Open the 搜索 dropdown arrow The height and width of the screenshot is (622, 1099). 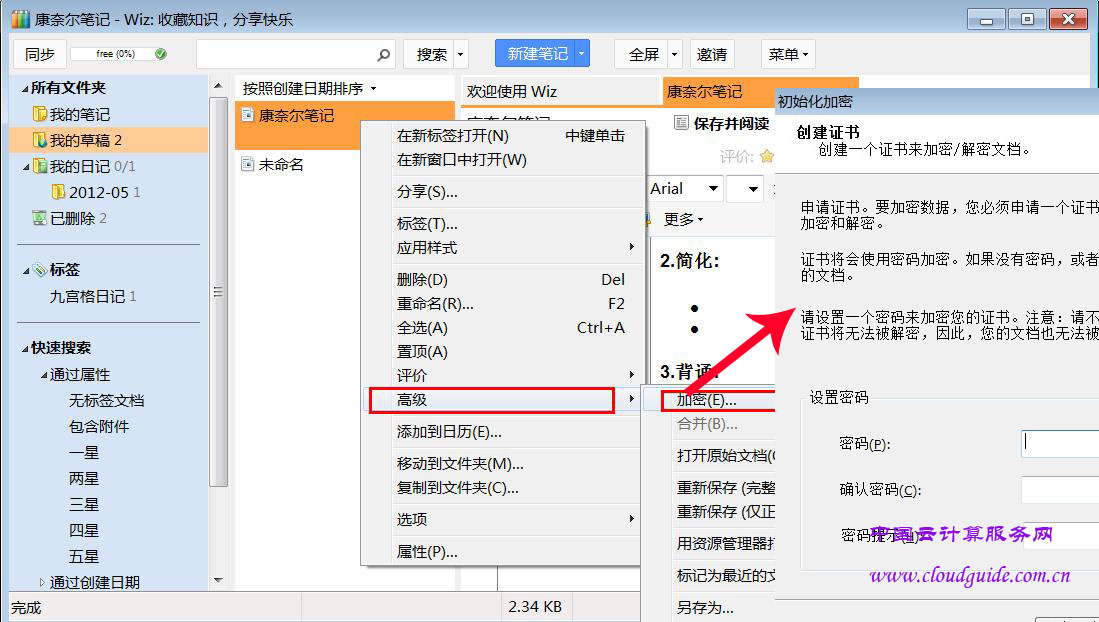coord(460,54)
